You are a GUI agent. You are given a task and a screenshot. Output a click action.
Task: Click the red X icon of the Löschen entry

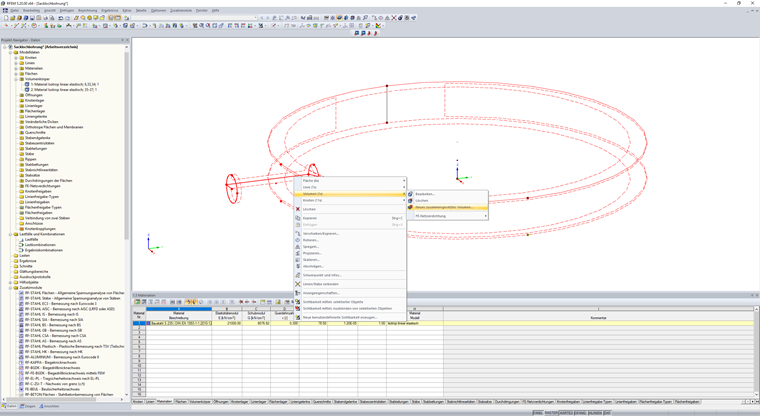pyautogui.click(x=298, y=209)
